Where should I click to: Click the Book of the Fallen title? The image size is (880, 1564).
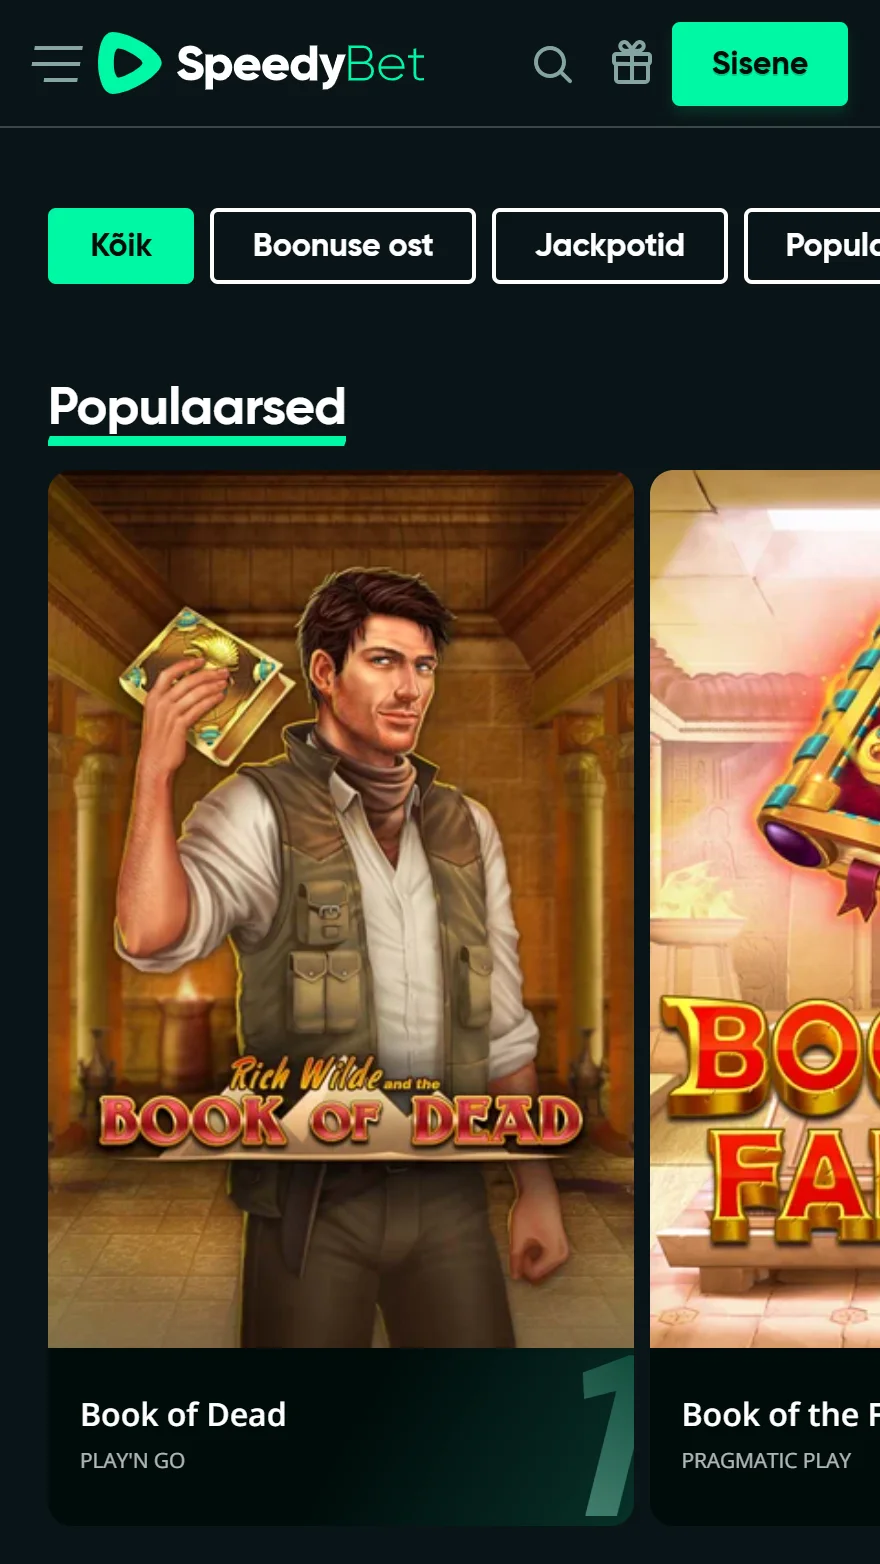781,1415
